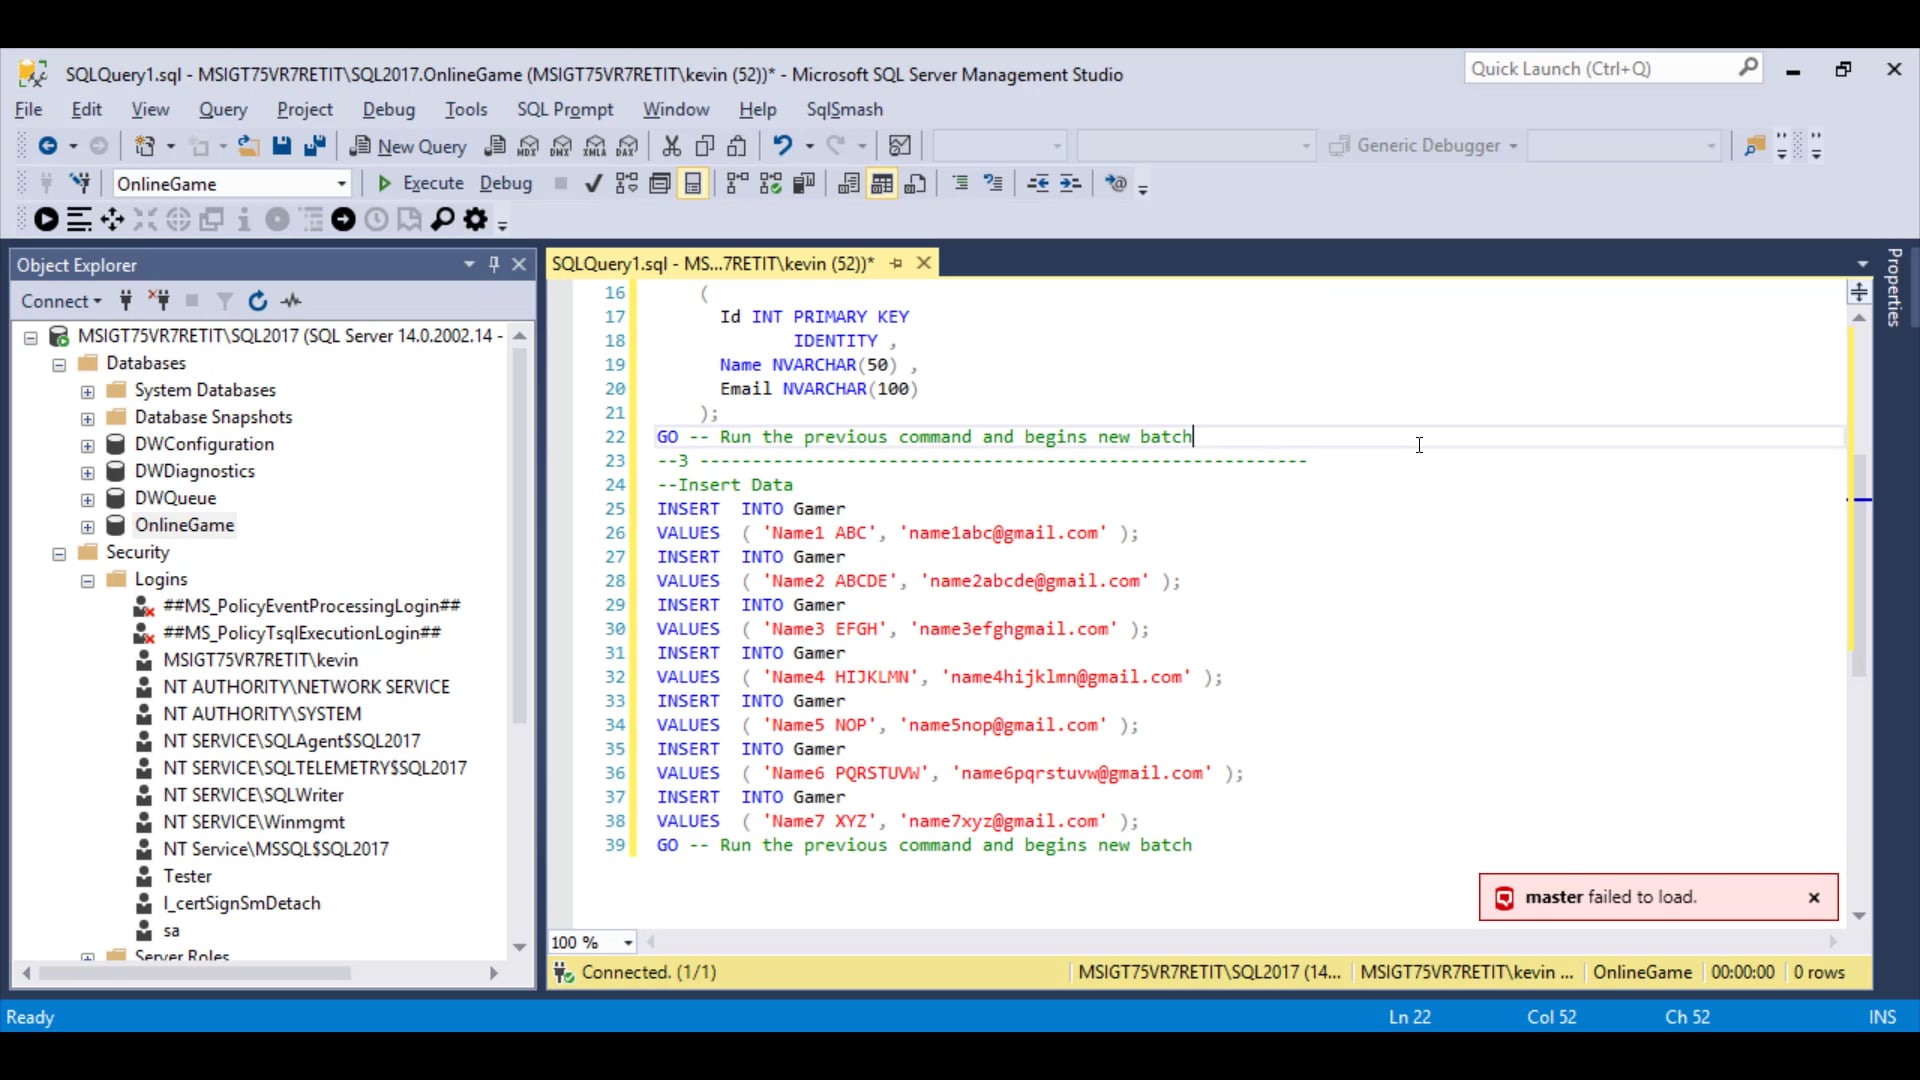Open the database selection dropdown showing OnlineGame
The image size is (1920, 1080).
point(343,183)
